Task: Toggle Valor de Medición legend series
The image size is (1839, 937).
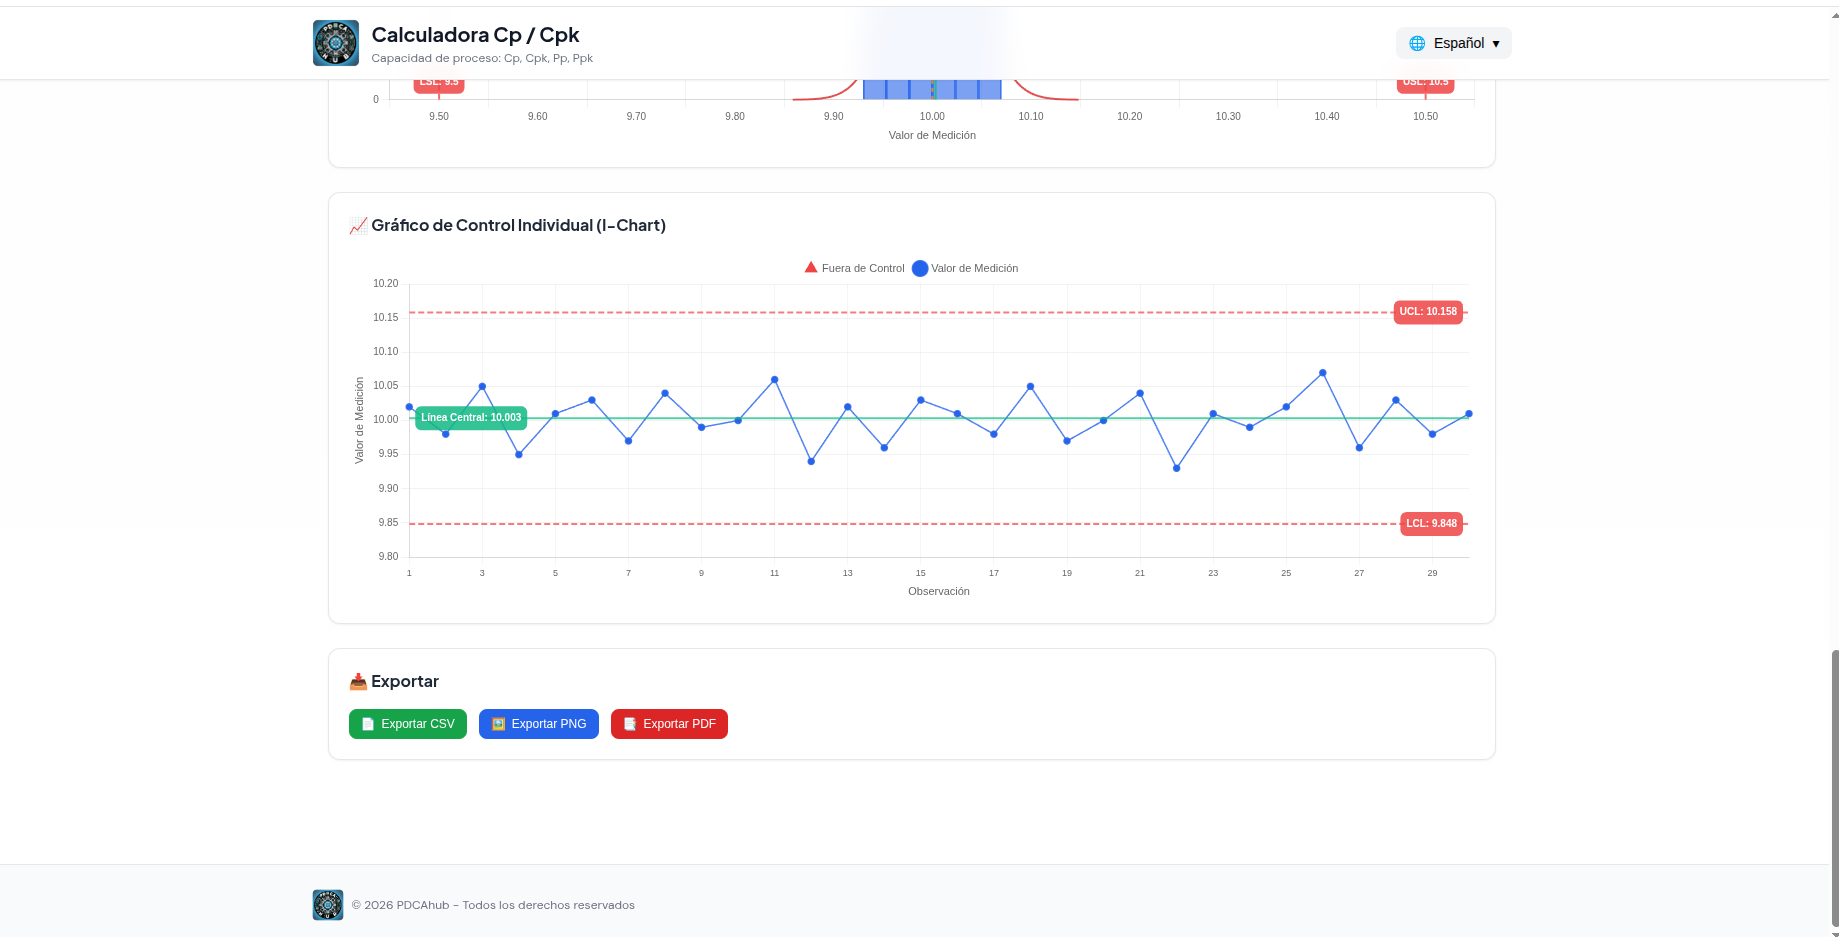Action: 965,268
